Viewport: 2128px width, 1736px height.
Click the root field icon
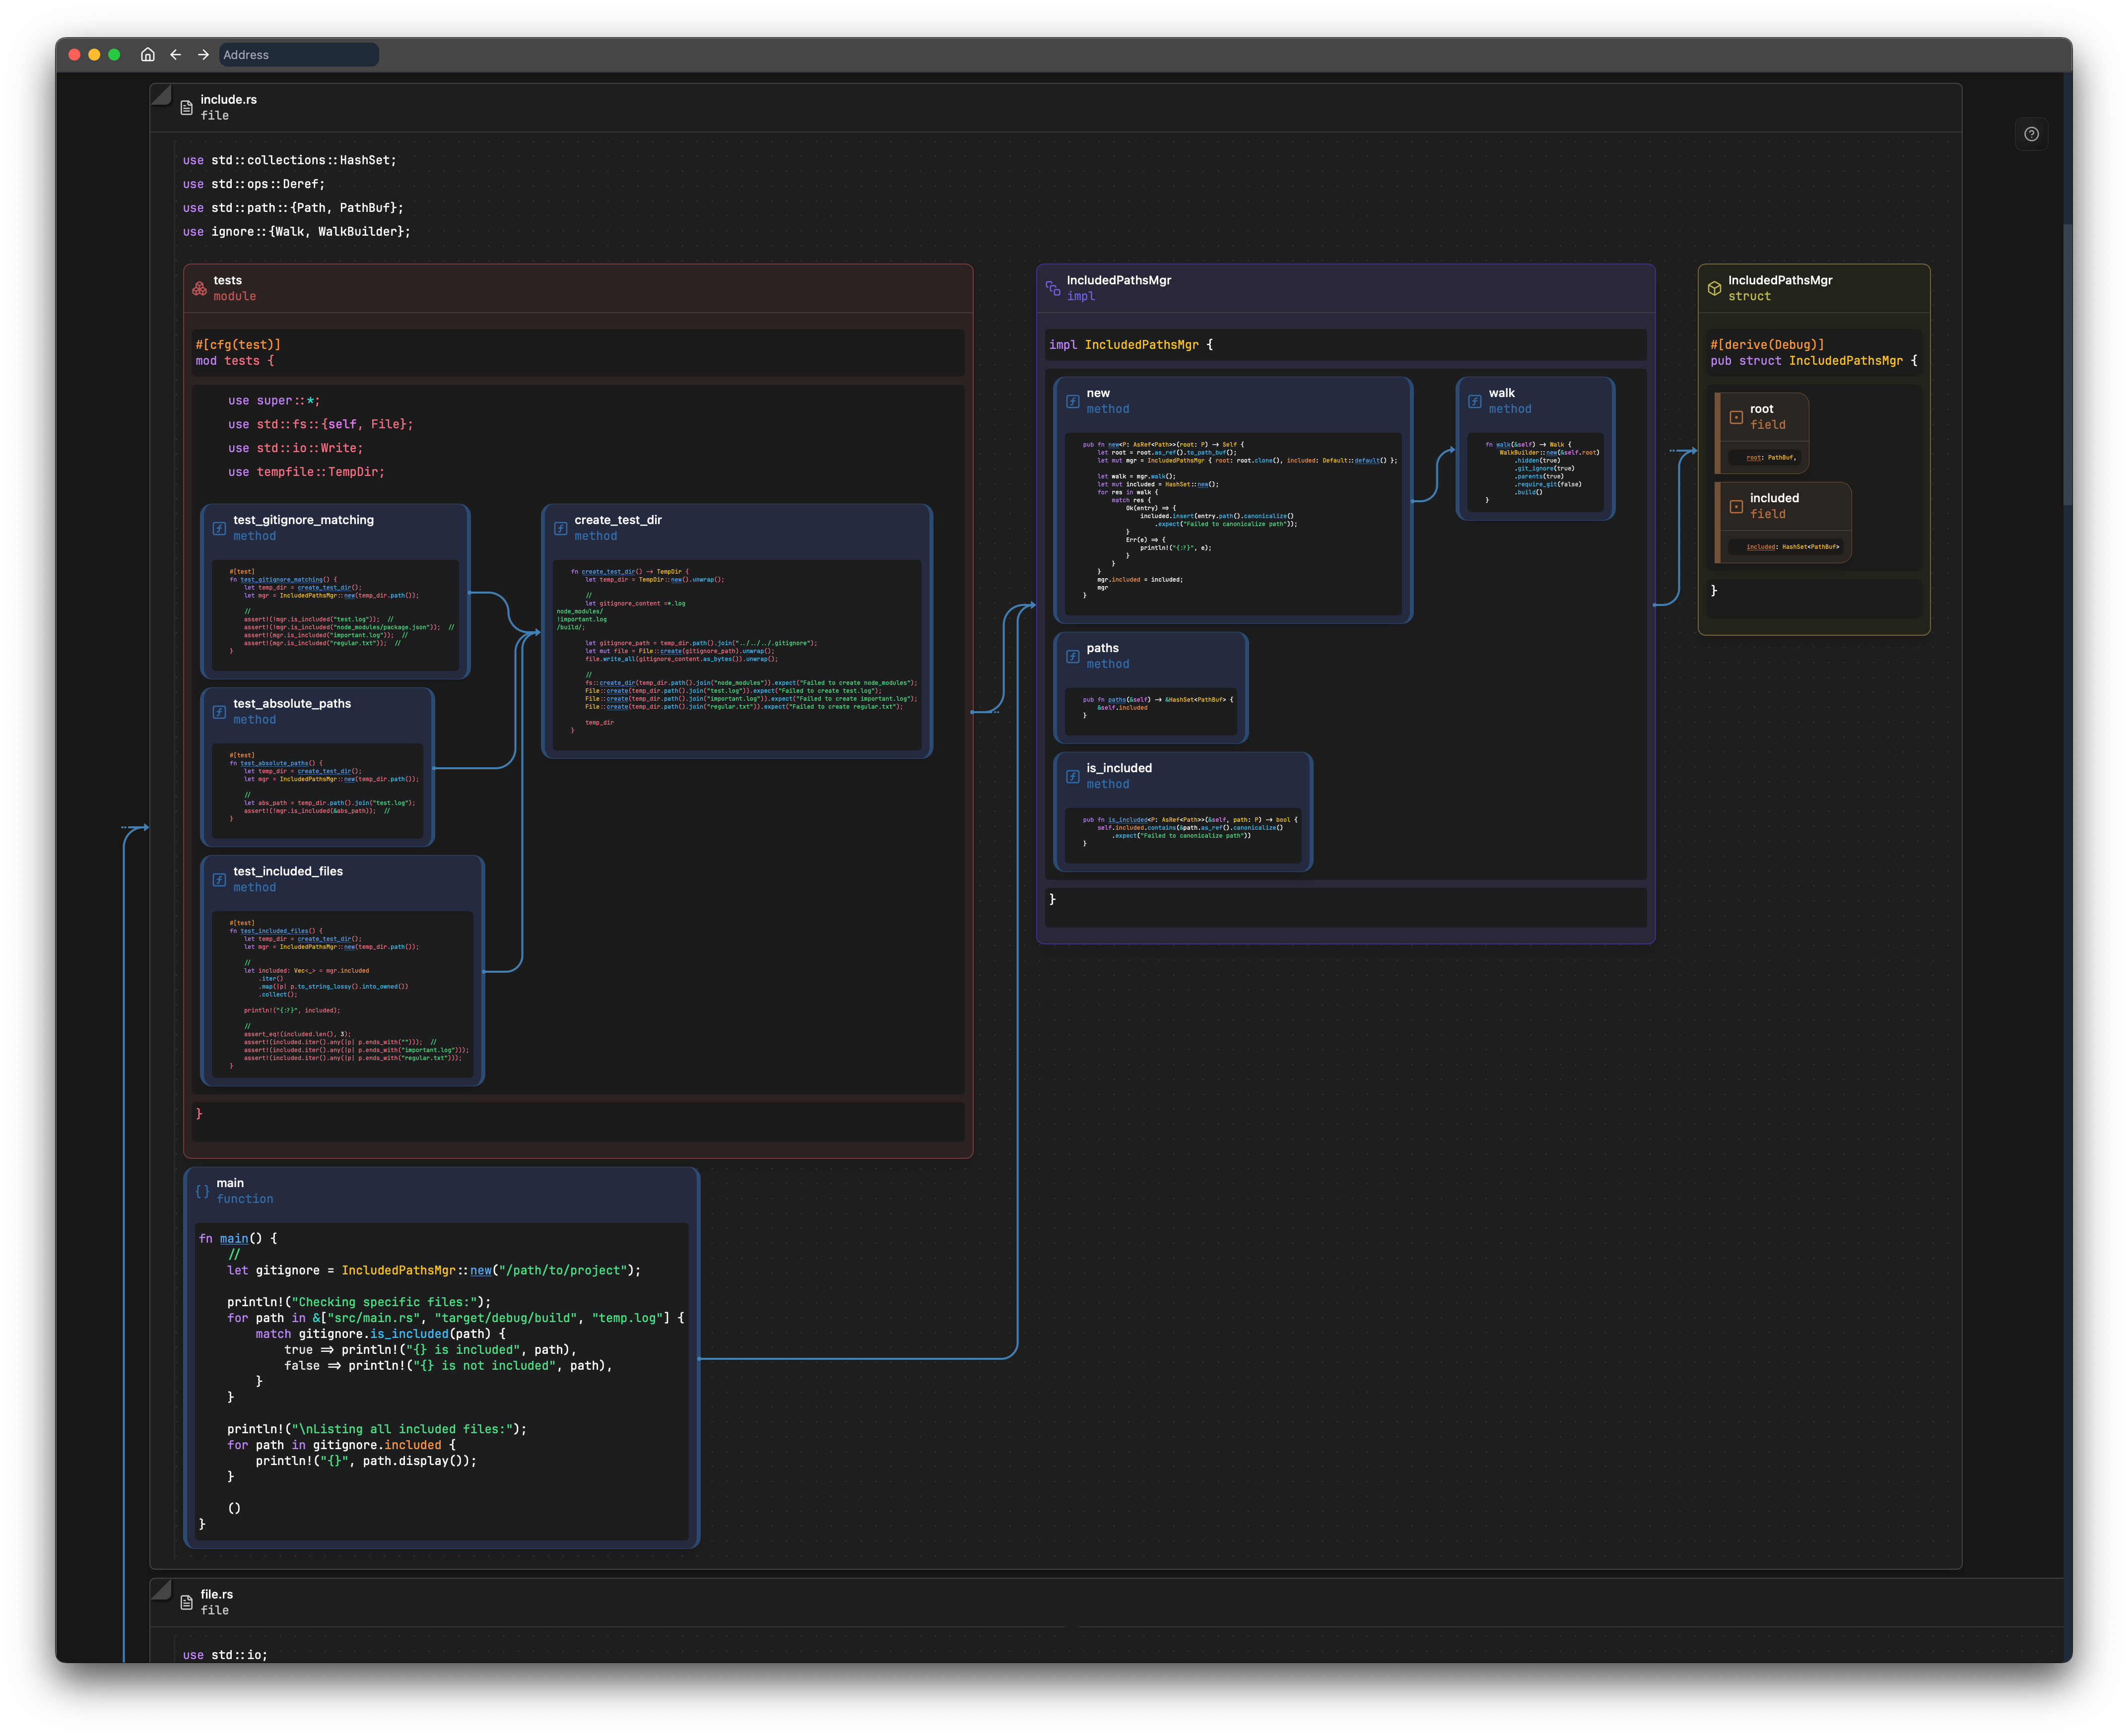pos(1736,417)
